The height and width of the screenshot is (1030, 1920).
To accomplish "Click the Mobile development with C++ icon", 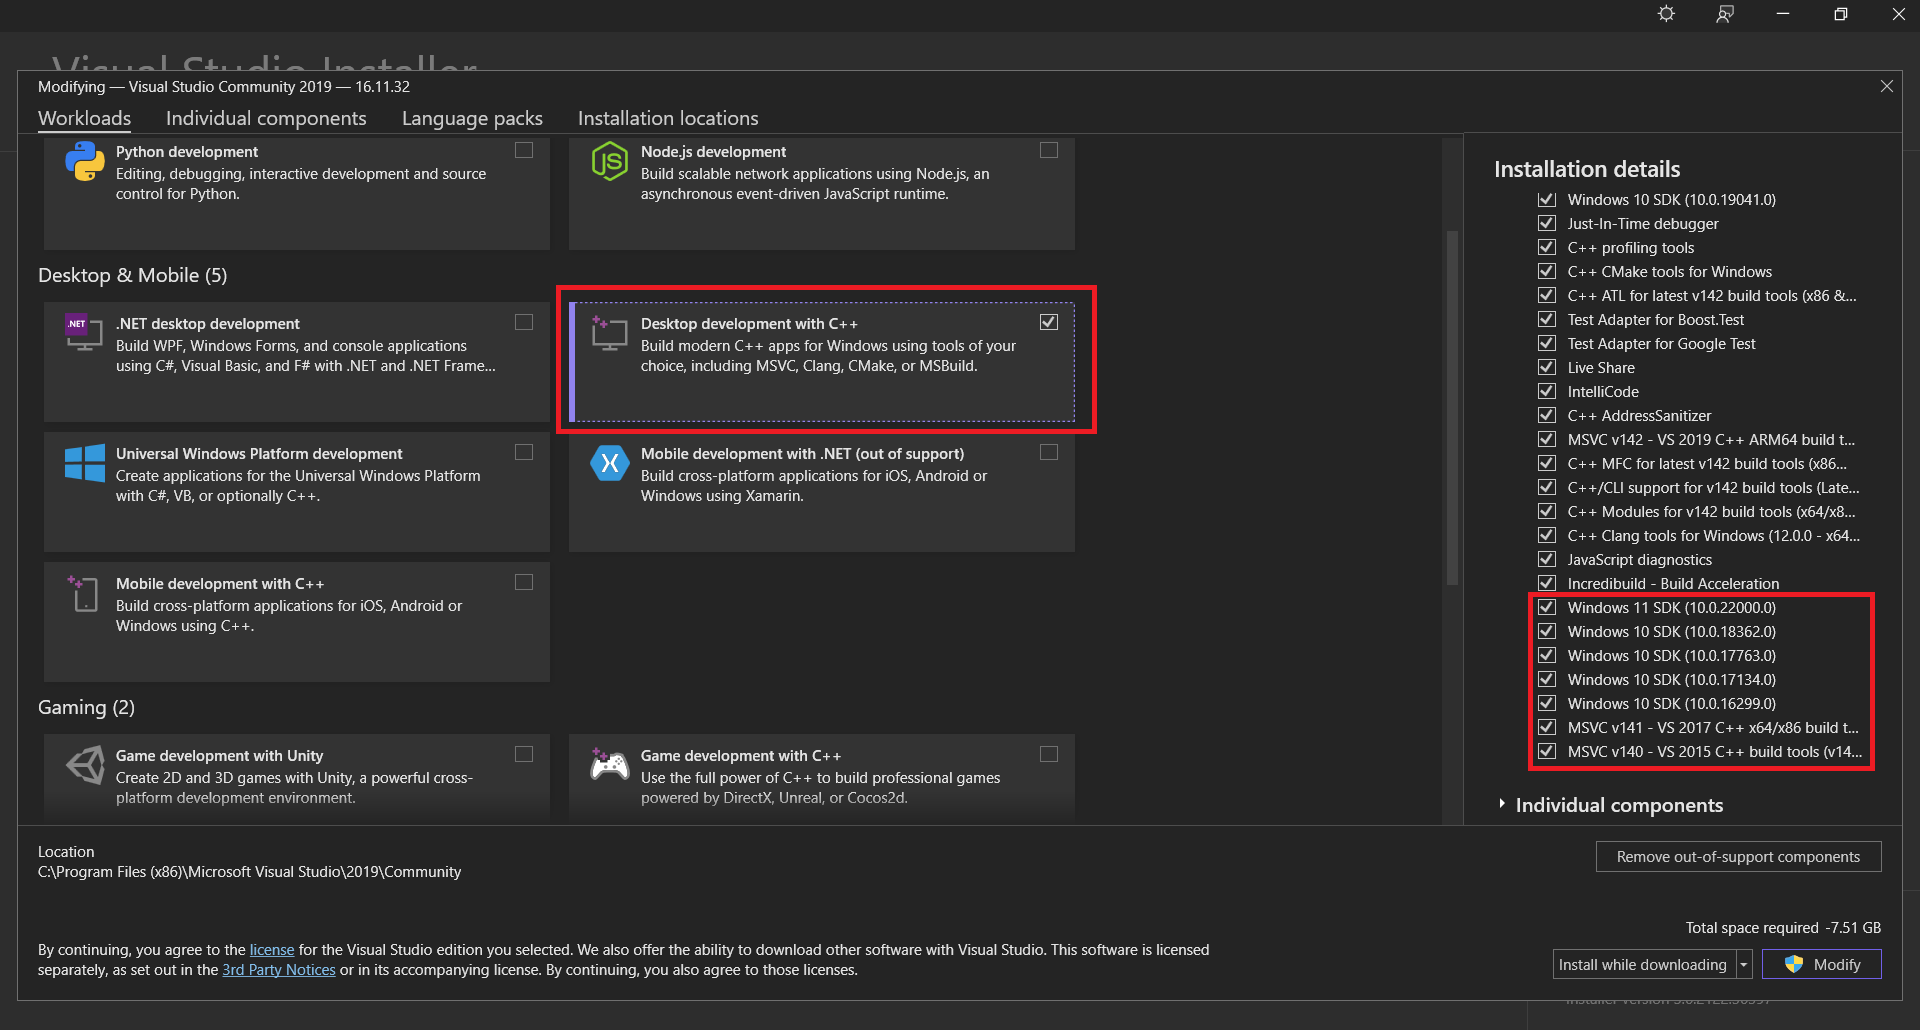I will [84, 593].
